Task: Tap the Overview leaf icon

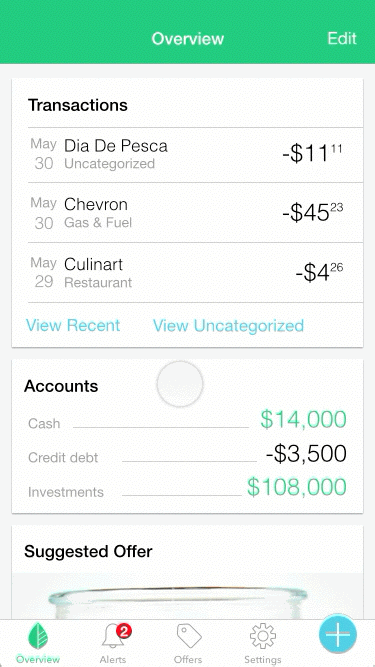Action: [x=38, y=637]
